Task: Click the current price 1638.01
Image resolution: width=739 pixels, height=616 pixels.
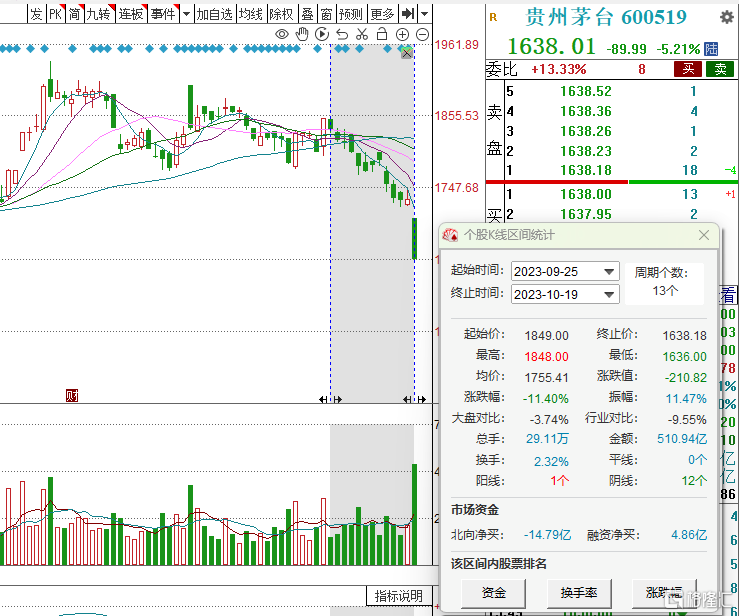Action: pyautogui.click(x=551, y=47)
